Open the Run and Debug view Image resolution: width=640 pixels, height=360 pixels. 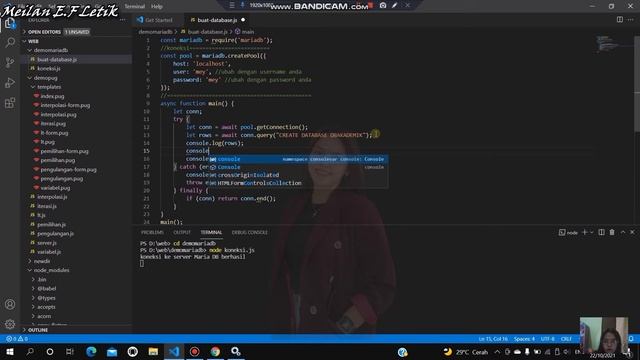[10, 82]
